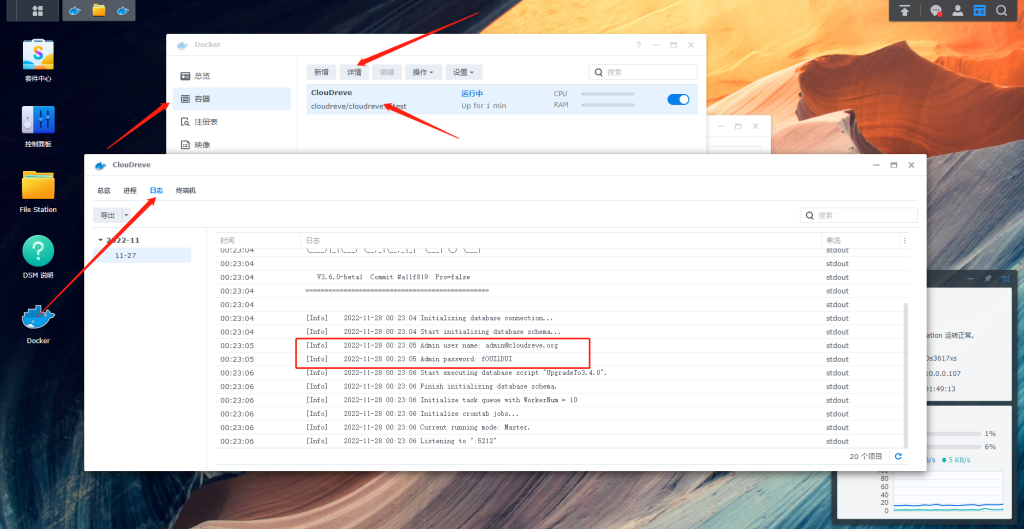Select the 'Admin password' log row
The height and width of the screenshot is (529, 1024).
tap(559, 359)
